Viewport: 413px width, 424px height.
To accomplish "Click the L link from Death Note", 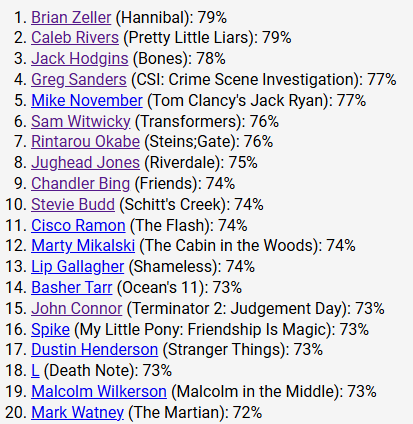I will pos(35,371).
